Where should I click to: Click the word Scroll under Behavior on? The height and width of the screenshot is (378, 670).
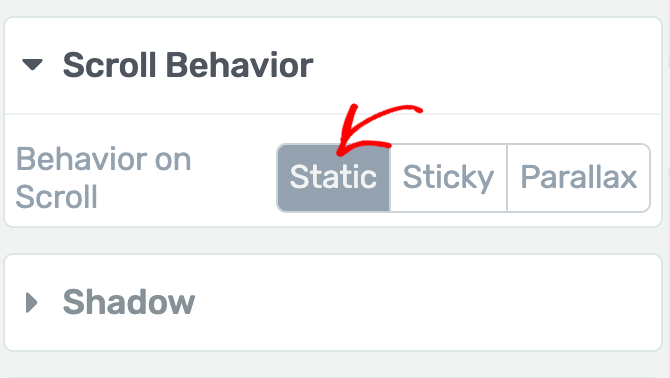tap(56, 196)
